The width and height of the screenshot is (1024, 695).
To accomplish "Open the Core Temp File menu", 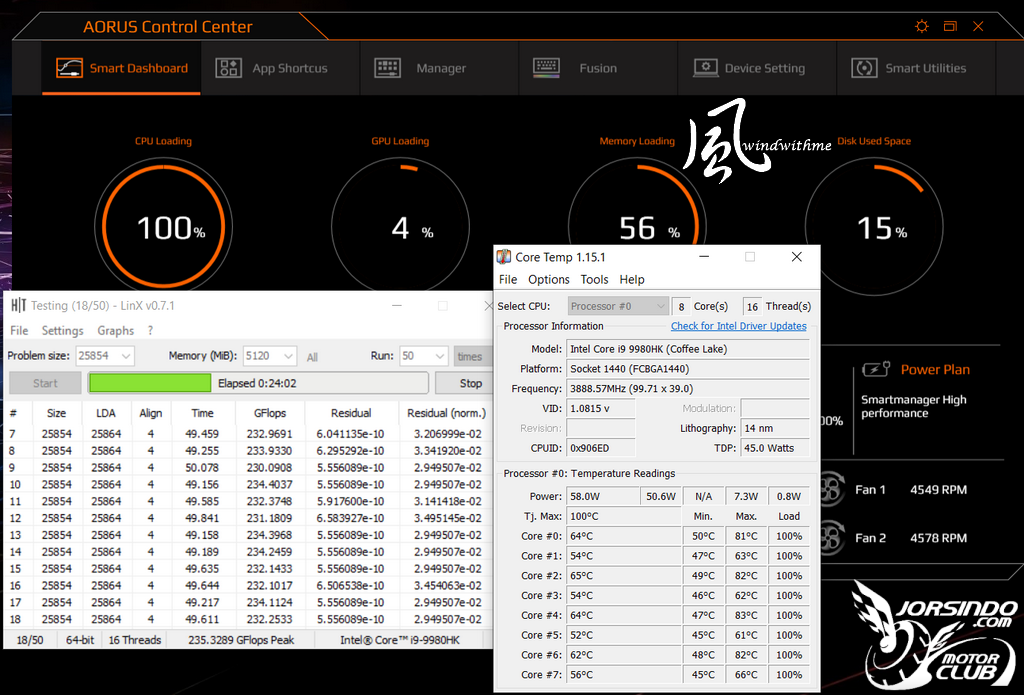I will 507,280.
